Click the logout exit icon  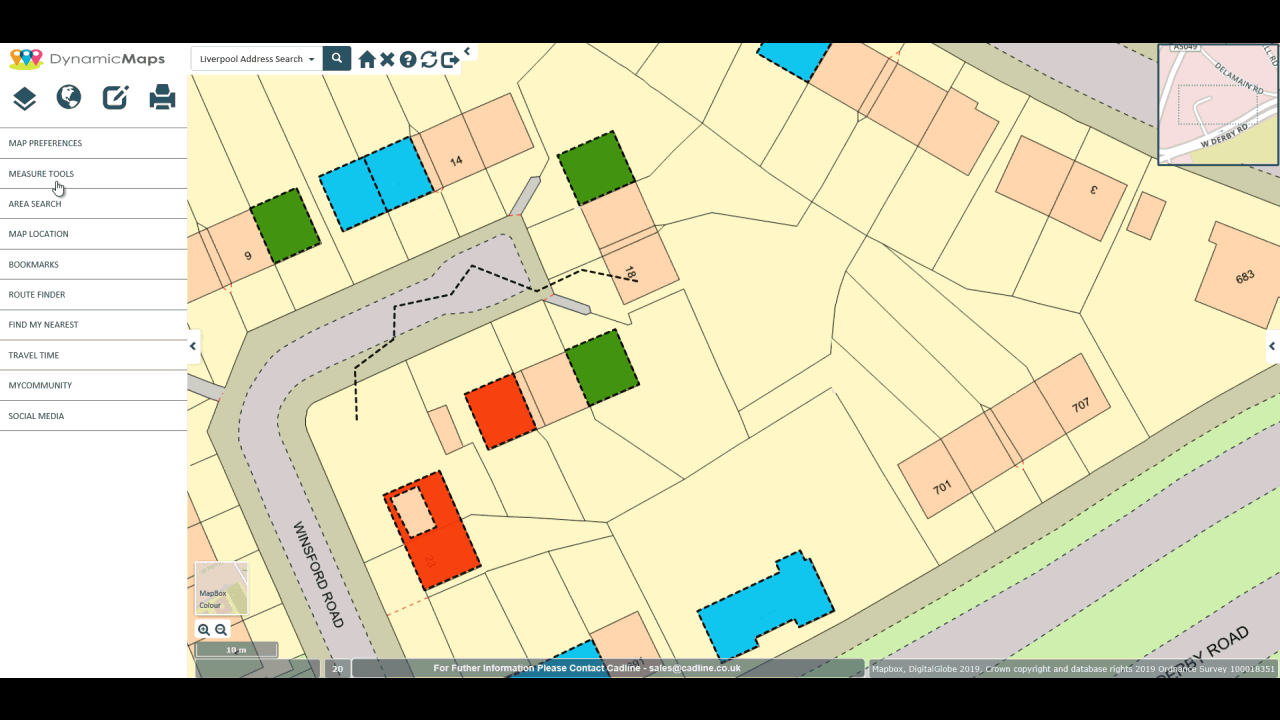tap(450, 60)
